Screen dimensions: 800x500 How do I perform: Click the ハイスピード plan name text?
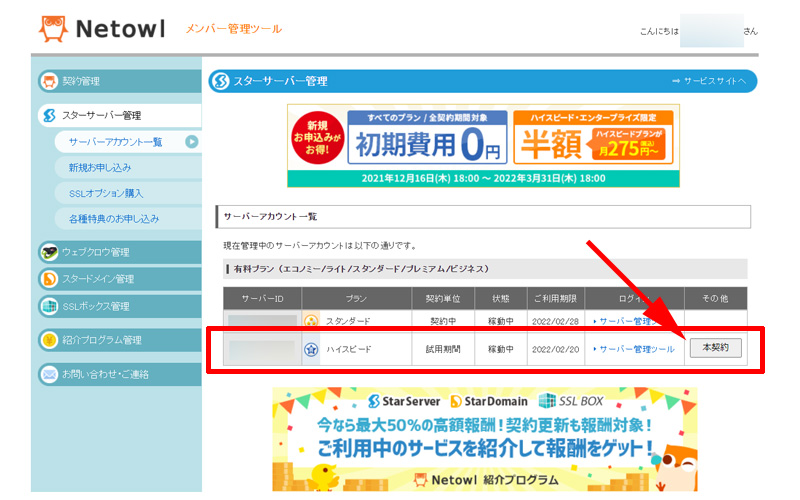[x=349, y=349]
